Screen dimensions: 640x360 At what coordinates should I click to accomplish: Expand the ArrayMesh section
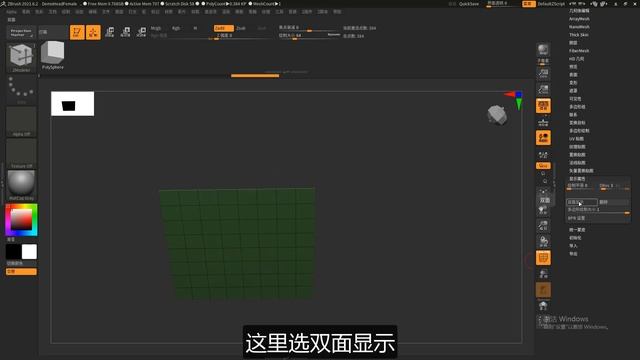click(579, 19)
